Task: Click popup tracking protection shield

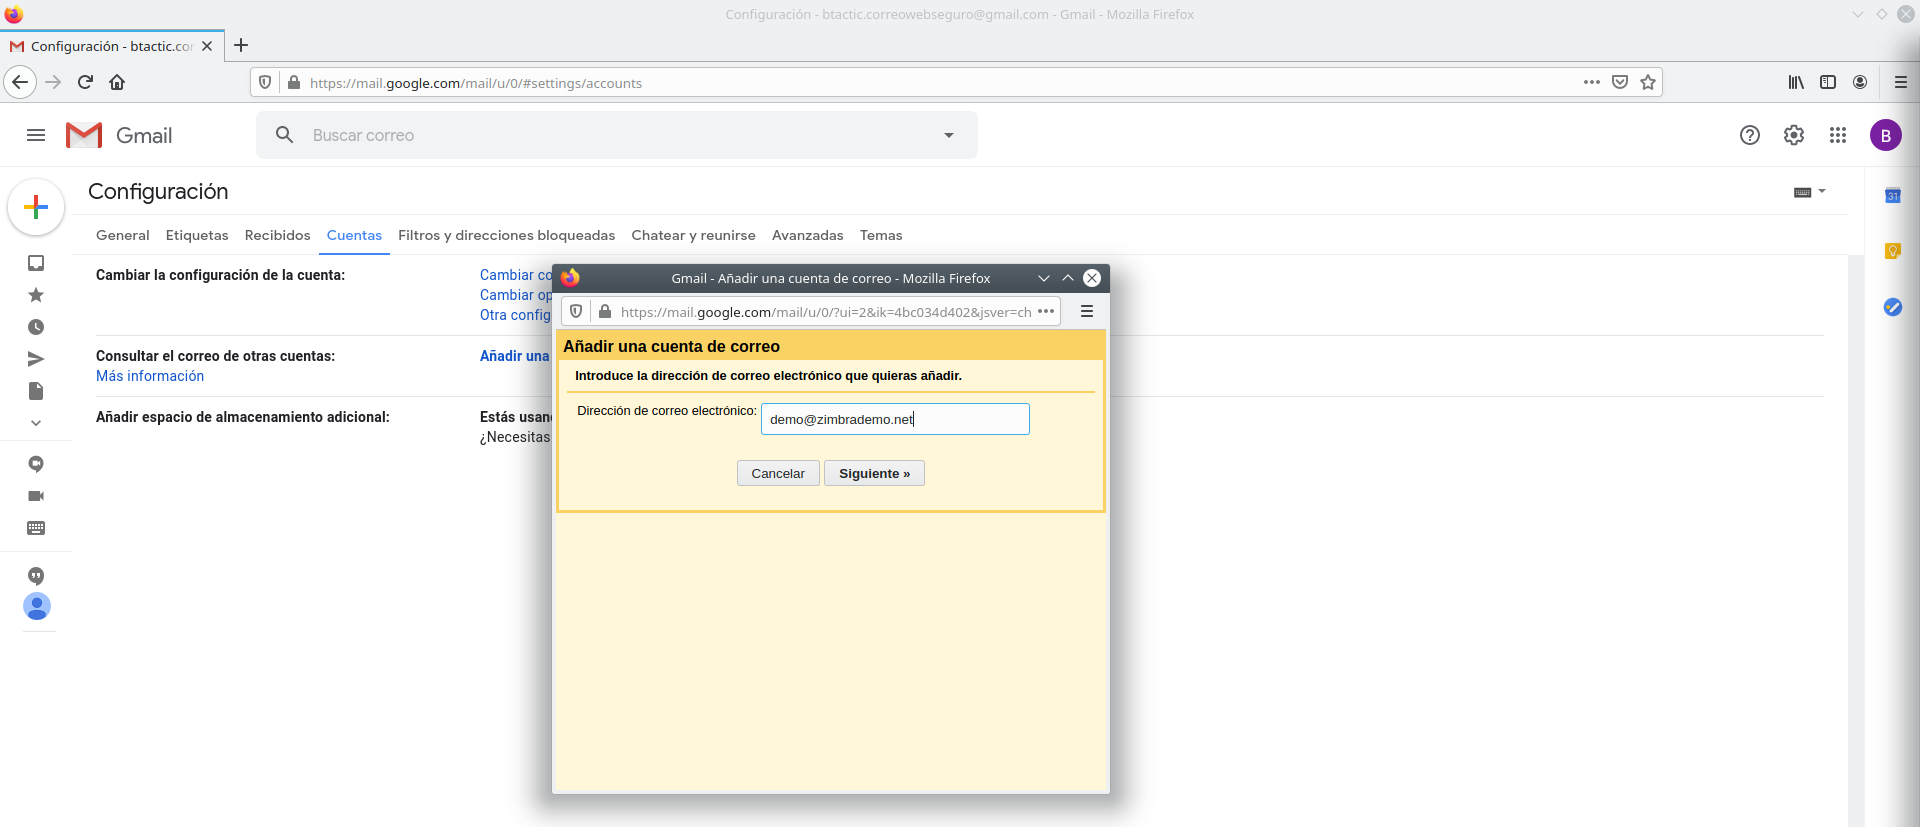Action: pos(576,311)
